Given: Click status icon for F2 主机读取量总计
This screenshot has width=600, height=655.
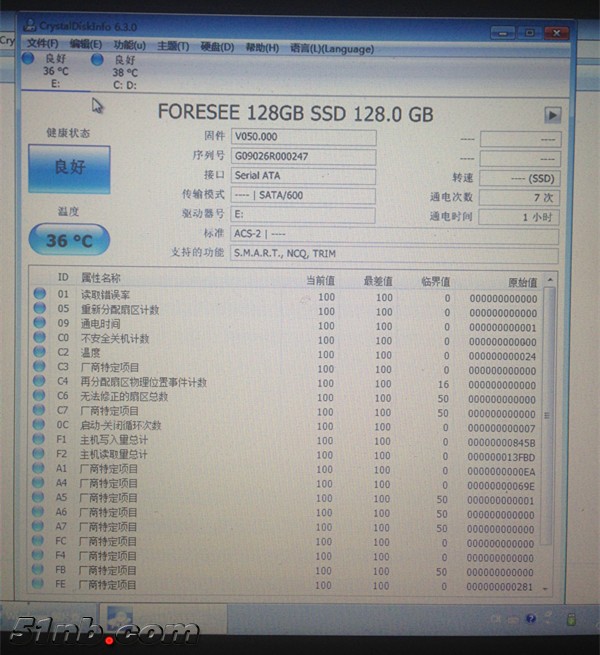Looking at the screenshot, I should pos(38,453).
